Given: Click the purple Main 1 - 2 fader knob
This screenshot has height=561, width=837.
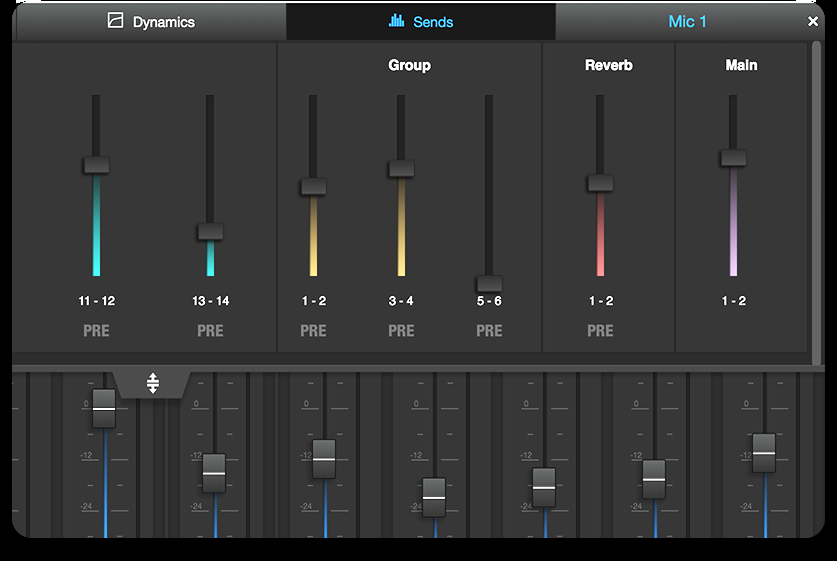Looking at the screenshot, I should tap(733, 158).
